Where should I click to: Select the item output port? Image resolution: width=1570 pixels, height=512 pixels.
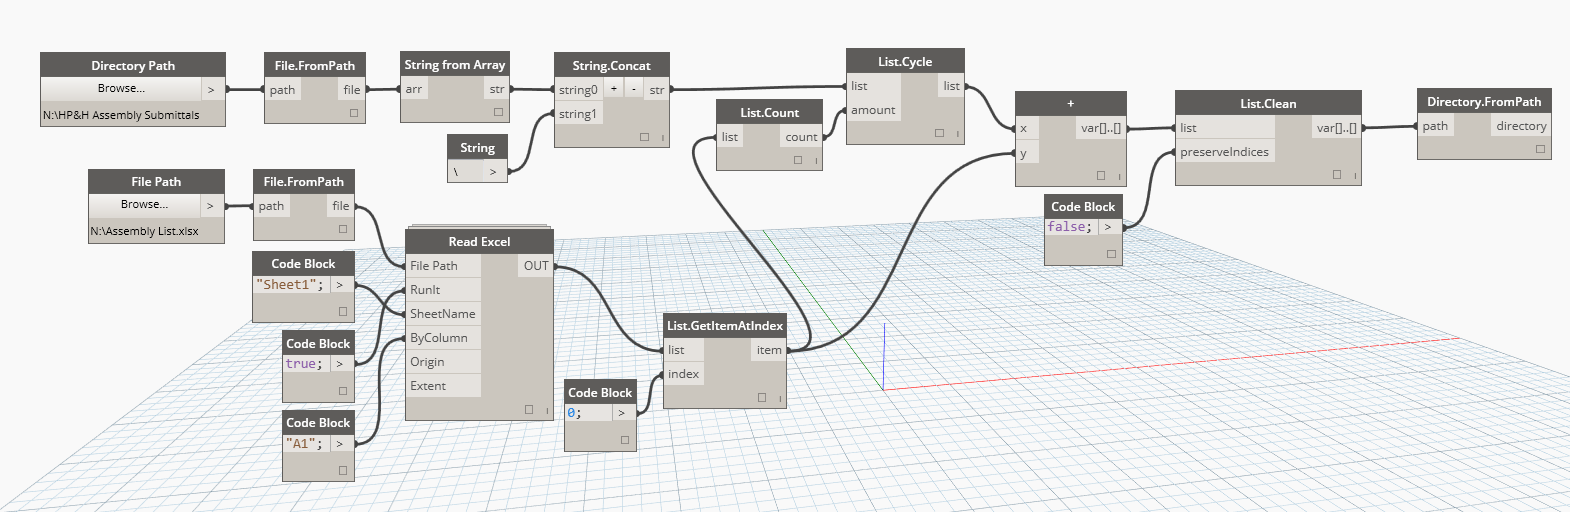[769, 350]
